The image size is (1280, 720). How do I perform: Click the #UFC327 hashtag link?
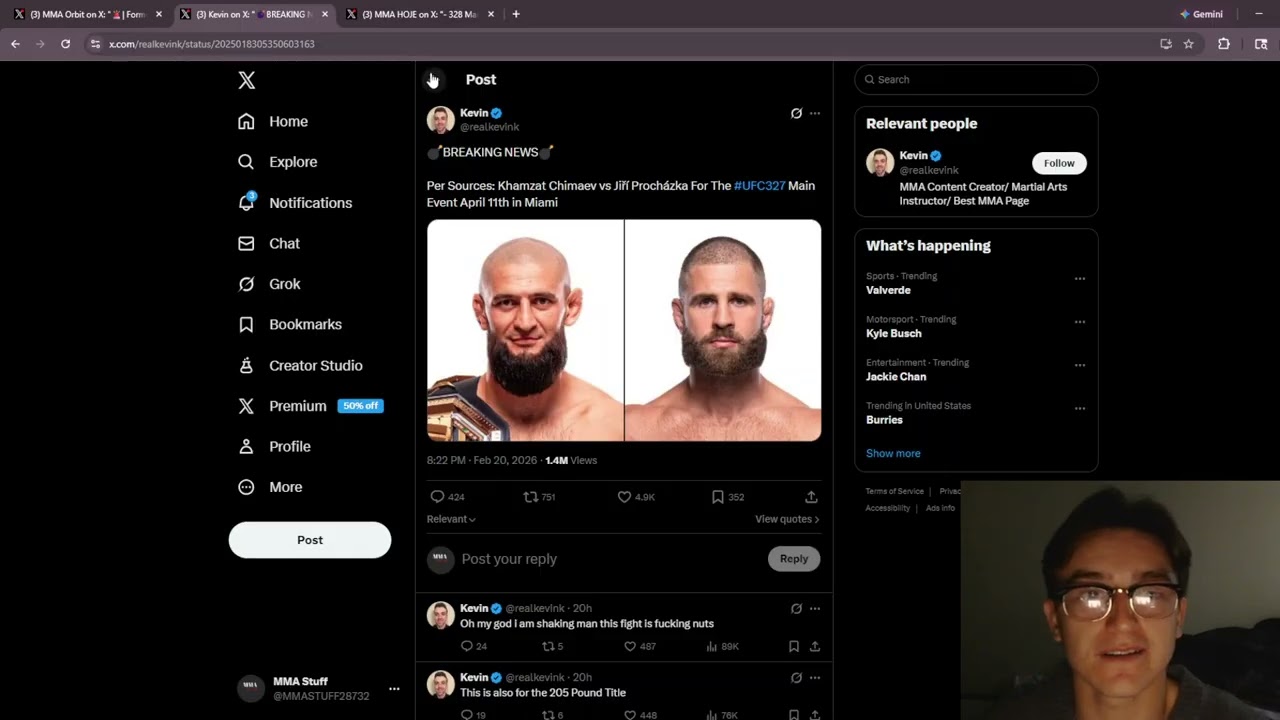[759, 186]
